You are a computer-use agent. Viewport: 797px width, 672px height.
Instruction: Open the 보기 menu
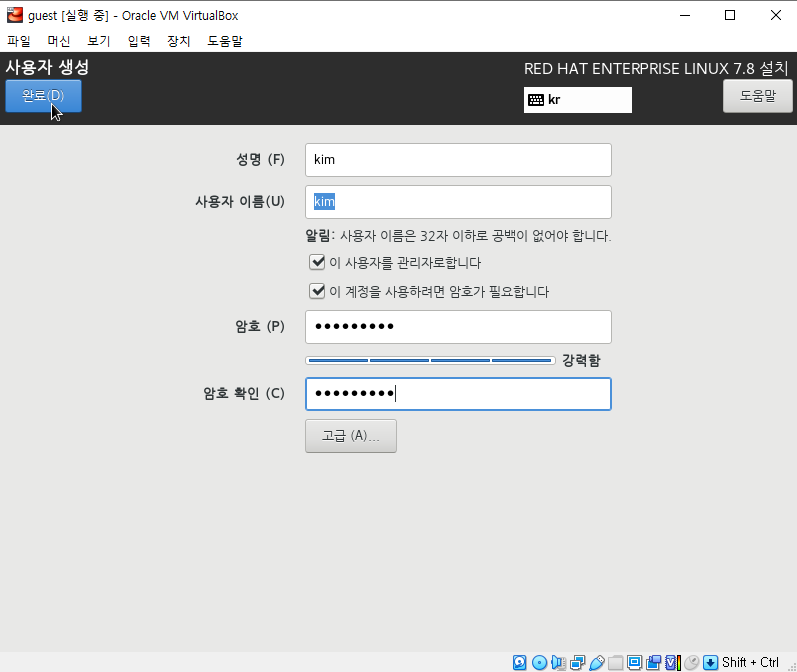click(x=99, y=41)
